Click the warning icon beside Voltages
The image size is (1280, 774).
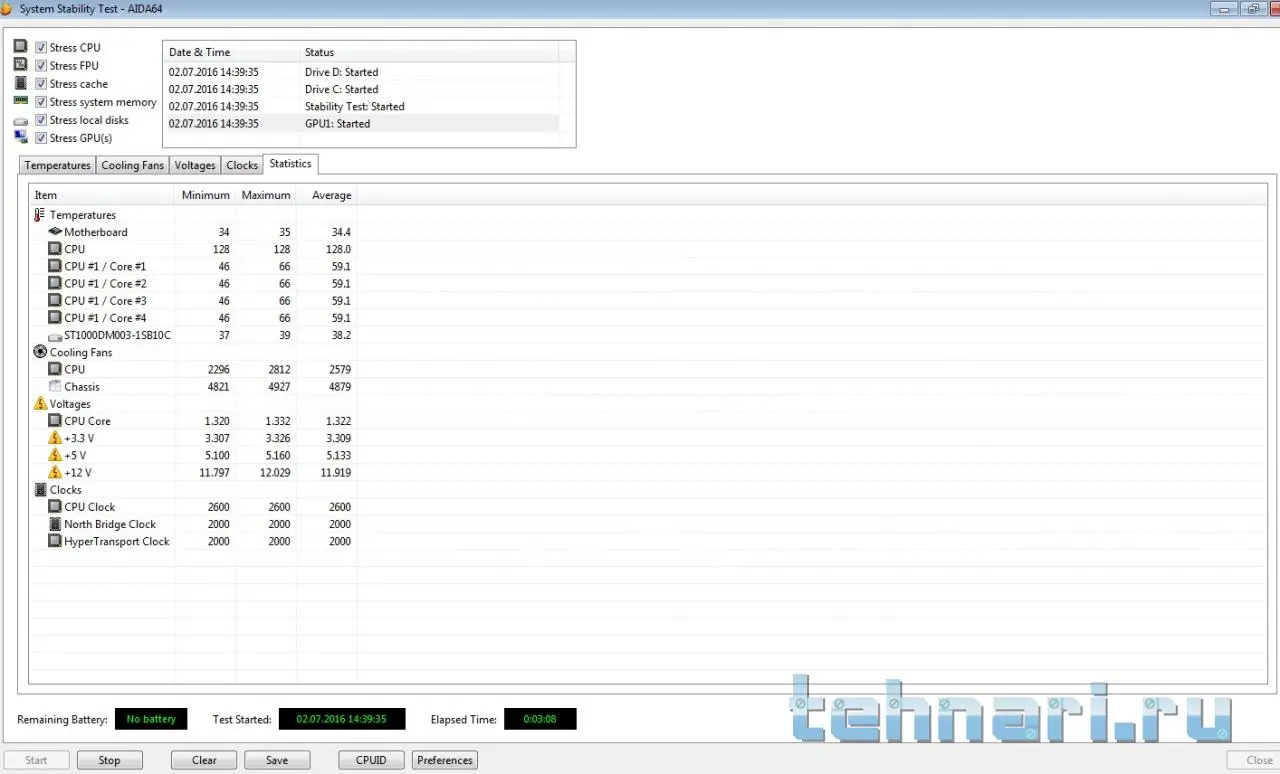point(40,403)
